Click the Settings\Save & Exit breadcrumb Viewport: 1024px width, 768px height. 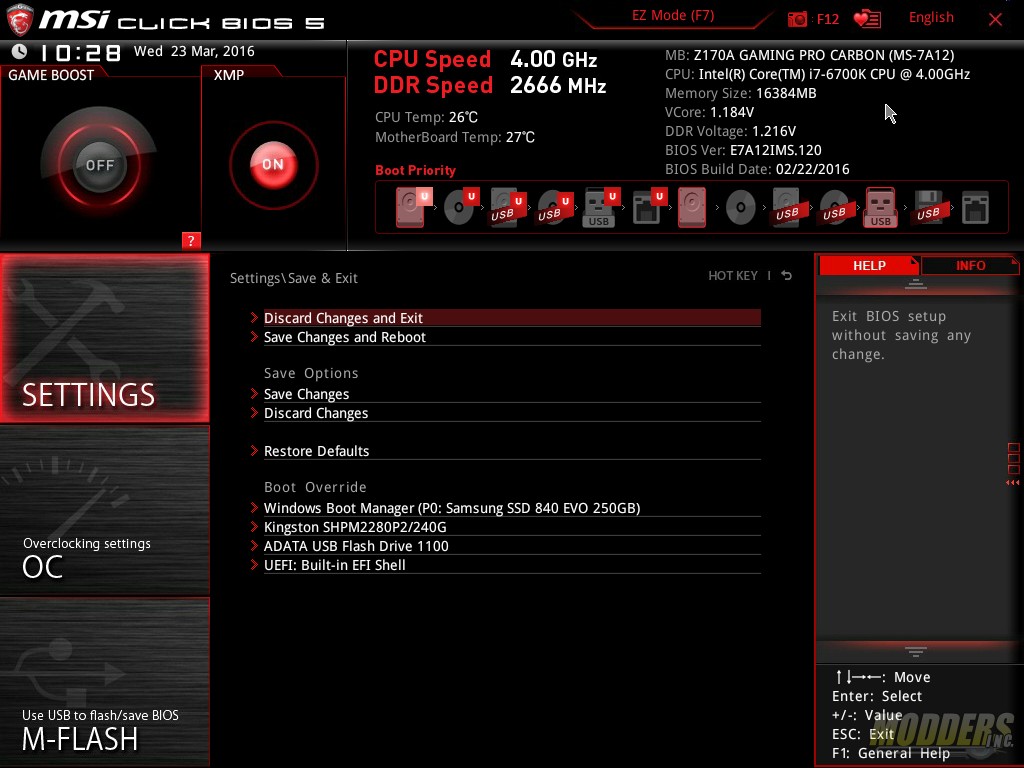tap(294, 278)
